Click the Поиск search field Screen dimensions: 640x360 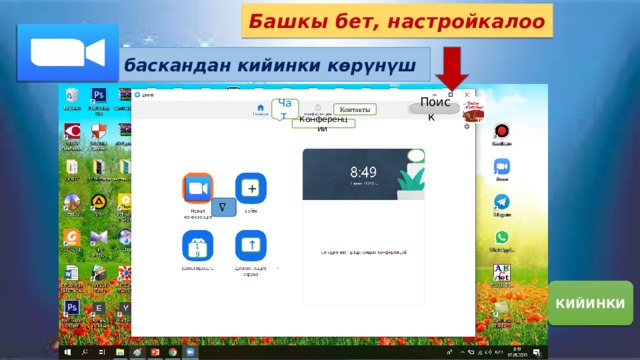[x=434, y=109]
